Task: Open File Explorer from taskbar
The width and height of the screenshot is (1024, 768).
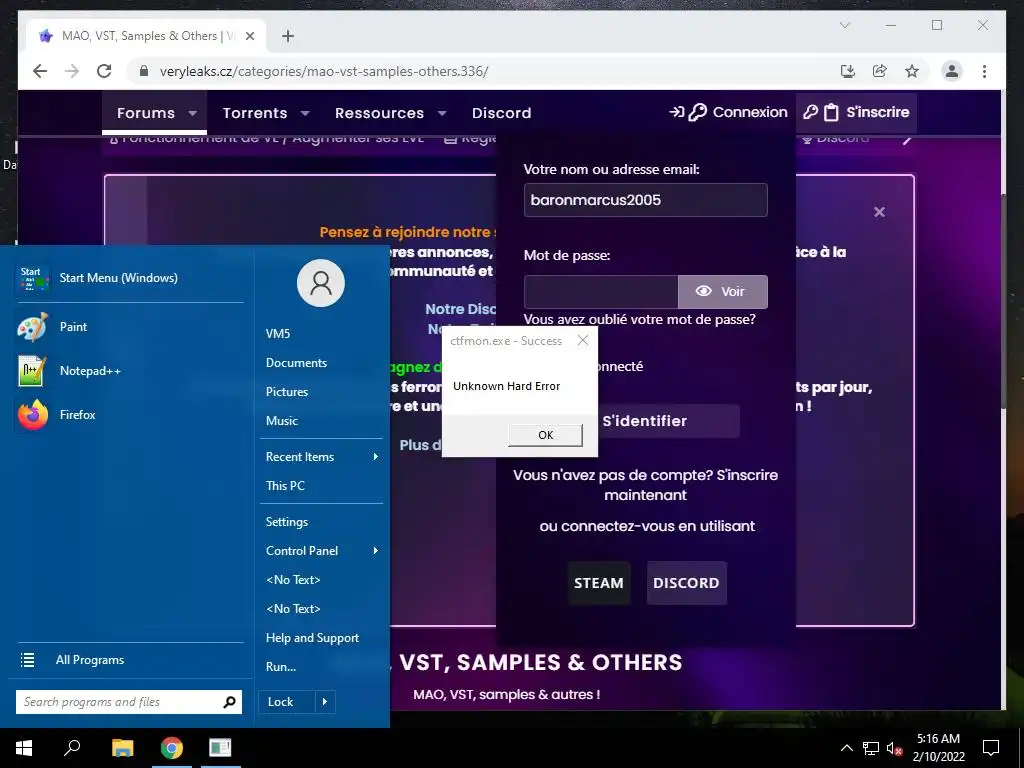Action: tap(122, 748)
